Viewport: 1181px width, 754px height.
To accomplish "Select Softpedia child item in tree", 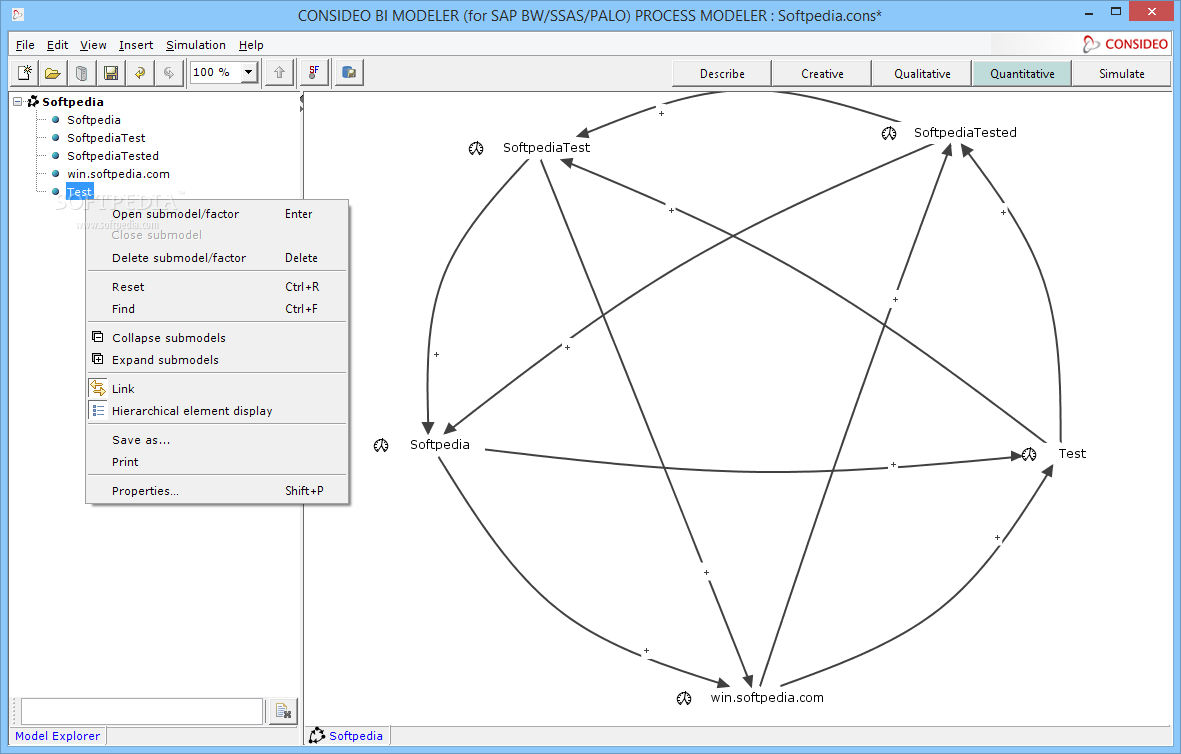I will 93,120.
